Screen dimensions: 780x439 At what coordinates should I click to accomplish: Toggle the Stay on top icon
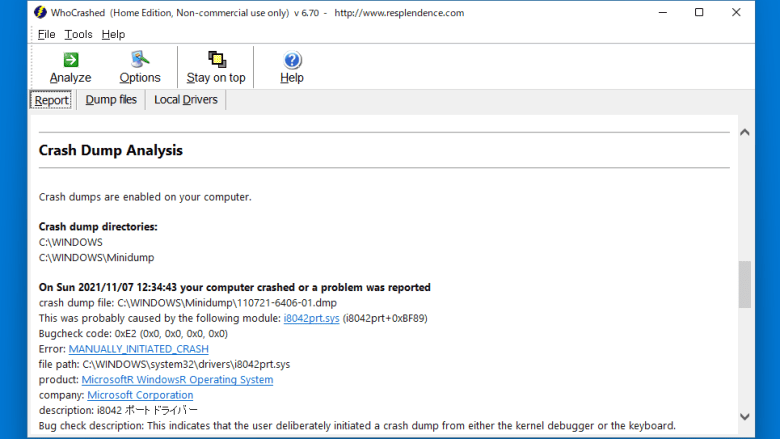(216, 59)
